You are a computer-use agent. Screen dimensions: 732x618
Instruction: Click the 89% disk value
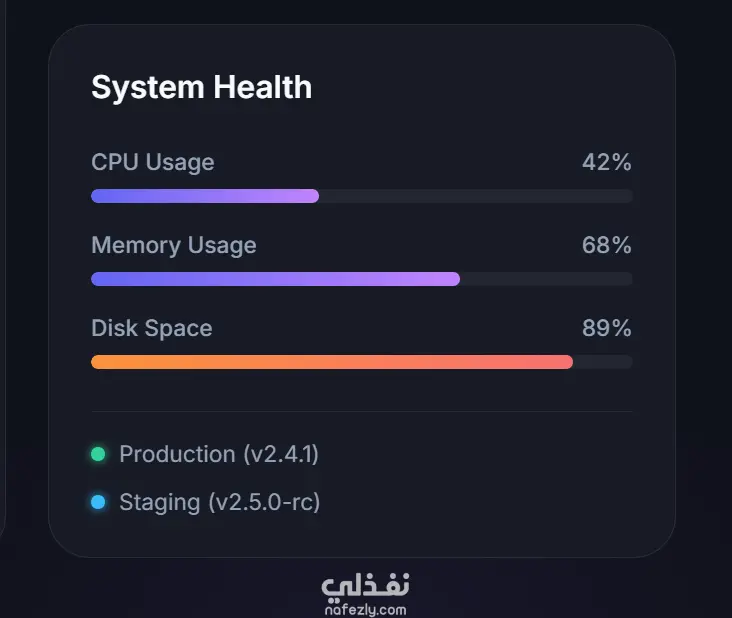point(606,328)
